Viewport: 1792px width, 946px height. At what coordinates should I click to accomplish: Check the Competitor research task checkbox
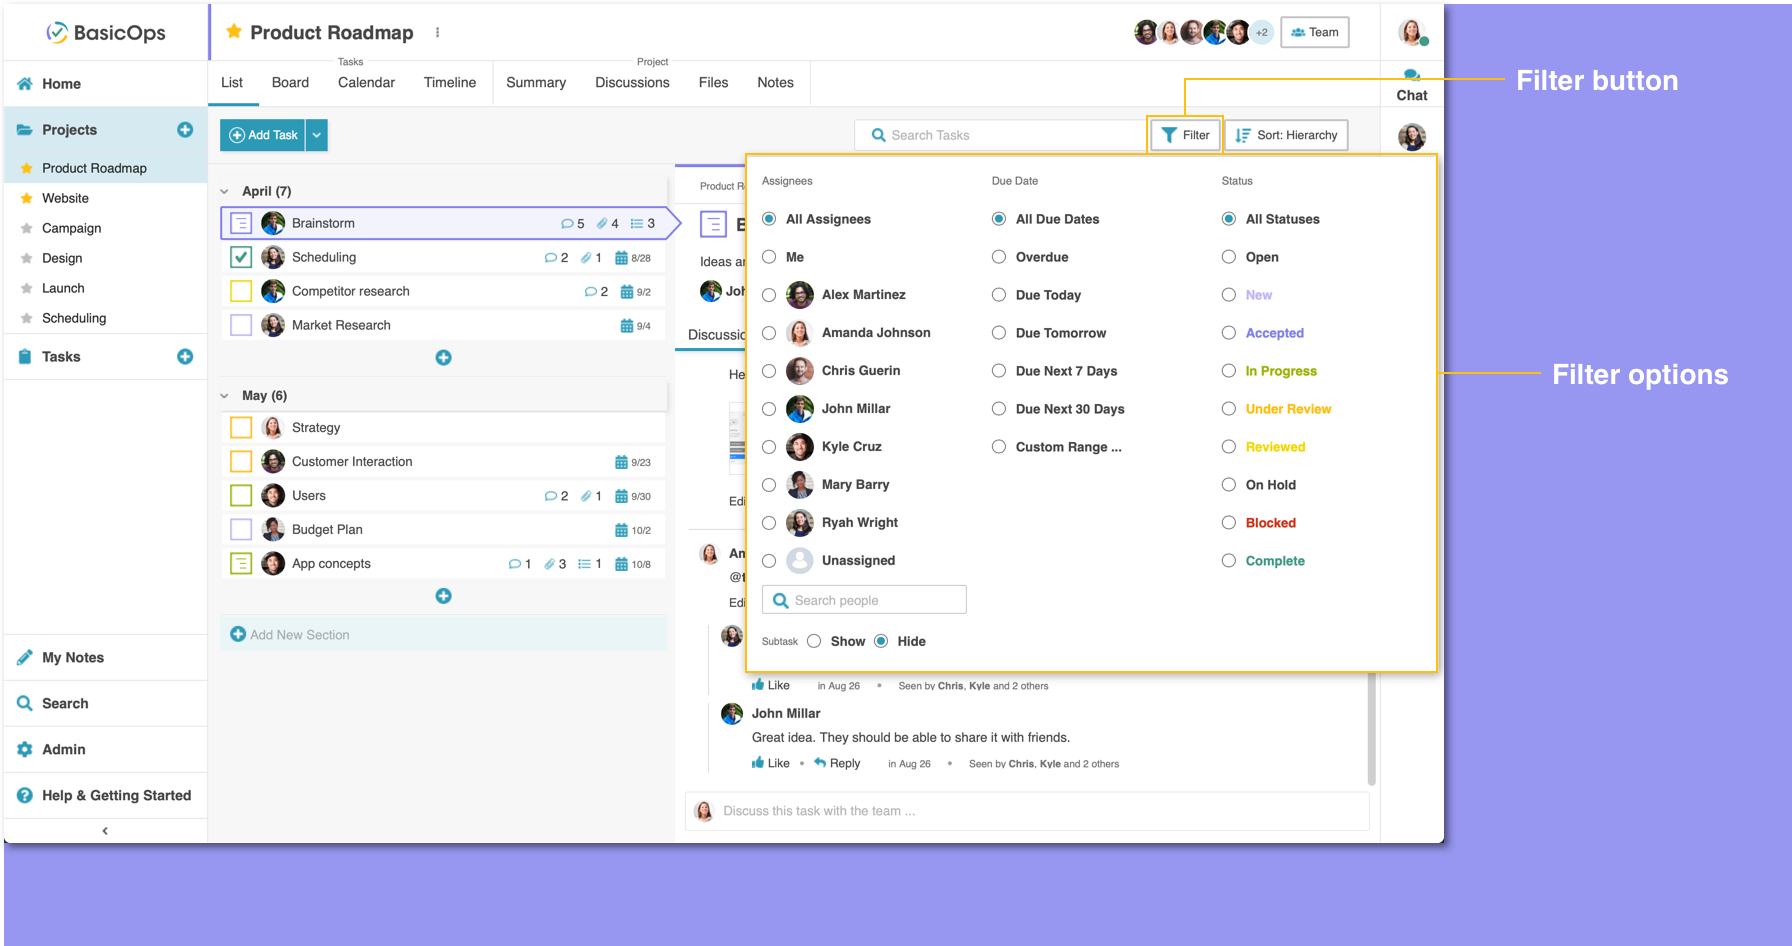[241, 291]
